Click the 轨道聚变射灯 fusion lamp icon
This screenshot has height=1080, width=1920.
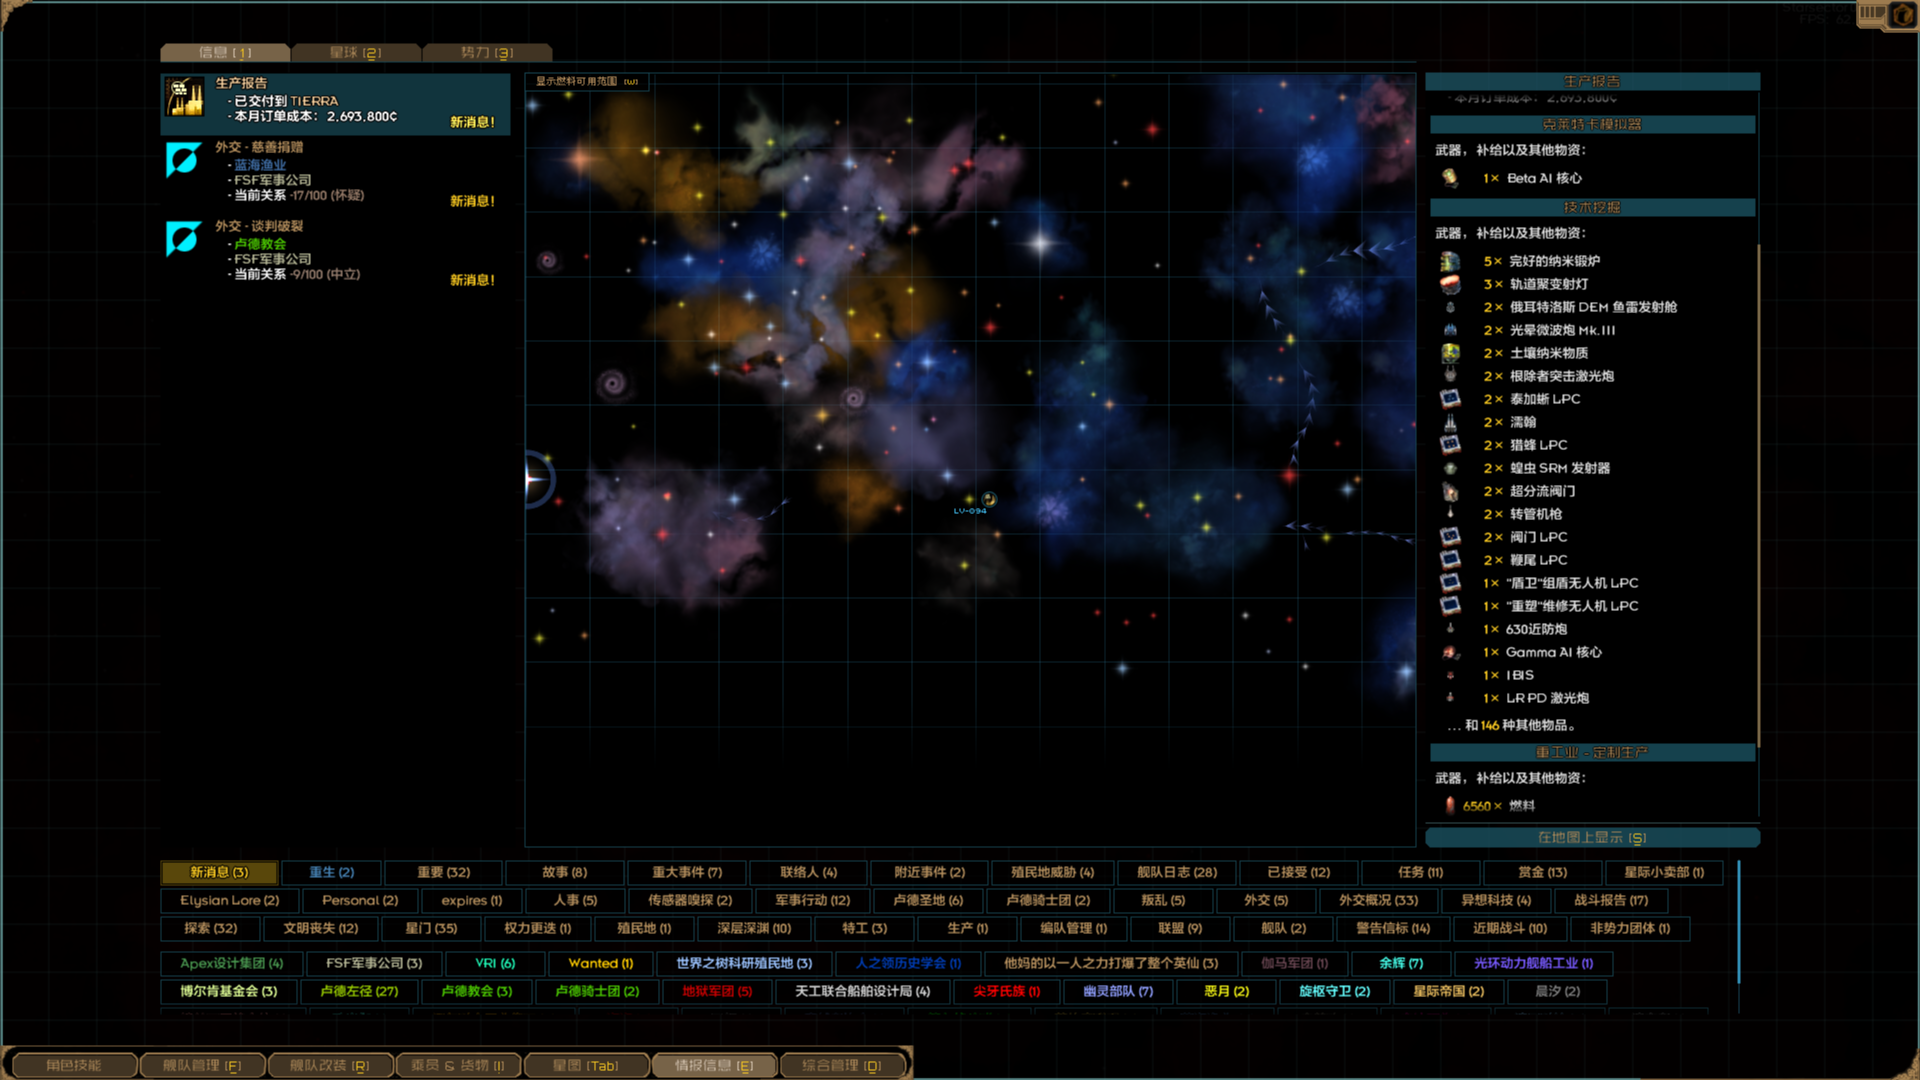1450,284
